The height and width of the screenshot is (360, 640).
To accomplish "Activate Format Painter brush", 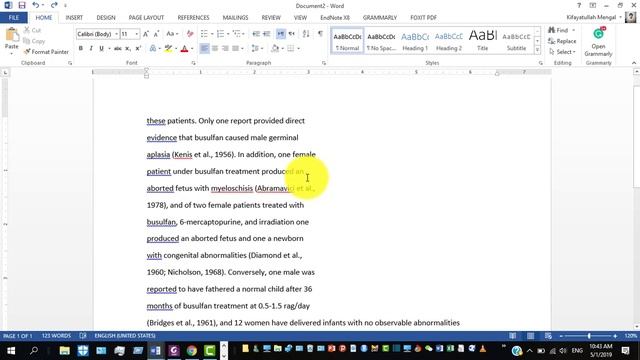I will tap(46, 52).
